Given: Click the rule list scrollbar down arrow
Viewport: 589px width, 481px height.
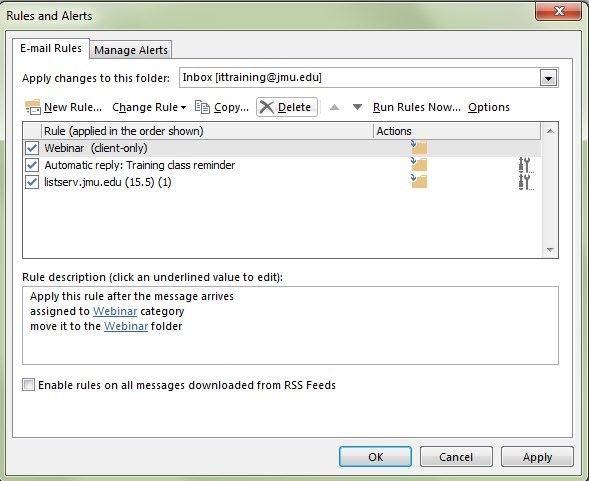Looking at the screenshot, I should [550, 250].
